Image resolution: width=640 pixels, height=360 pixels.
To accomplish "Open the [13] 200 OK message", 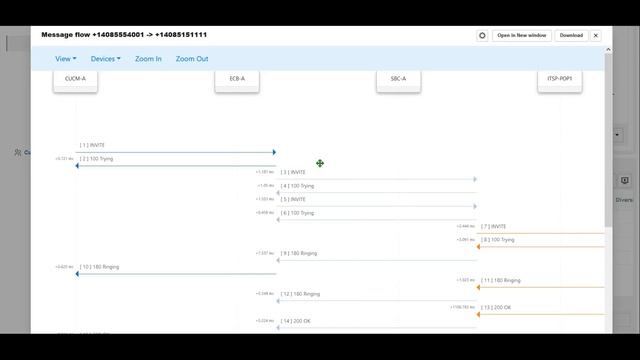I will tap(496, 307).
